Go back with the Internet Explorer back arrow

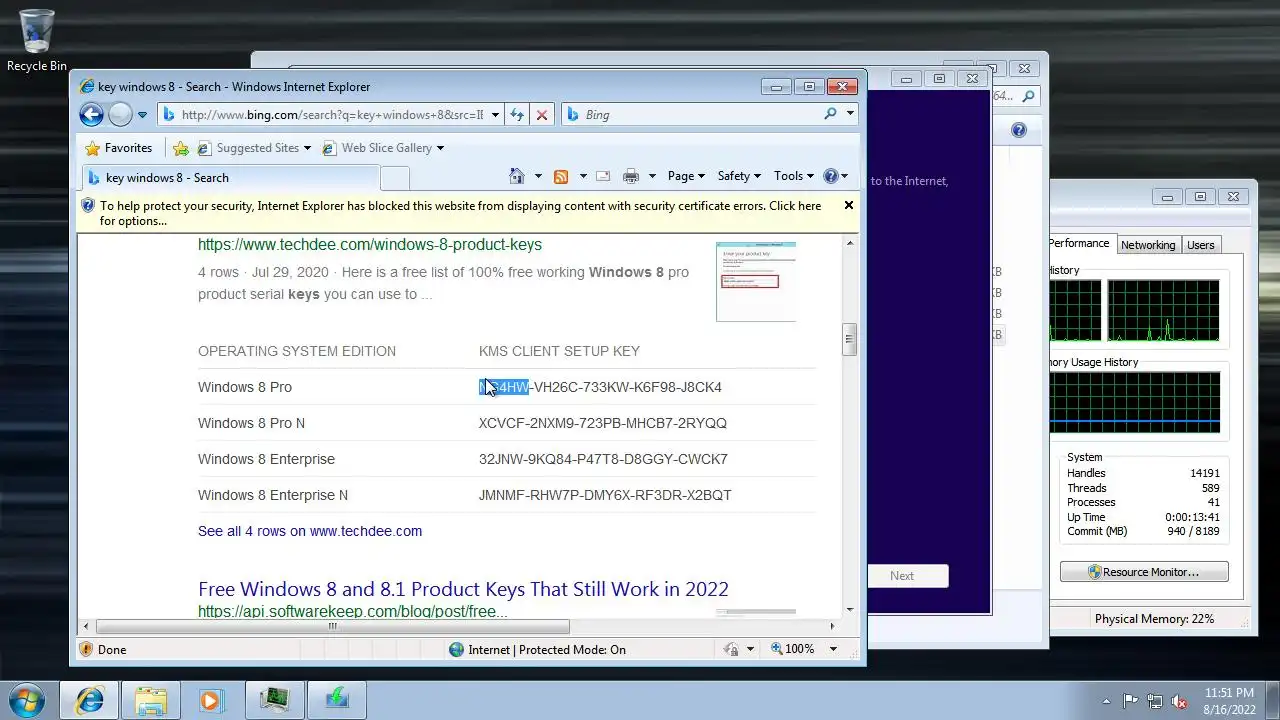pos(91,115)
